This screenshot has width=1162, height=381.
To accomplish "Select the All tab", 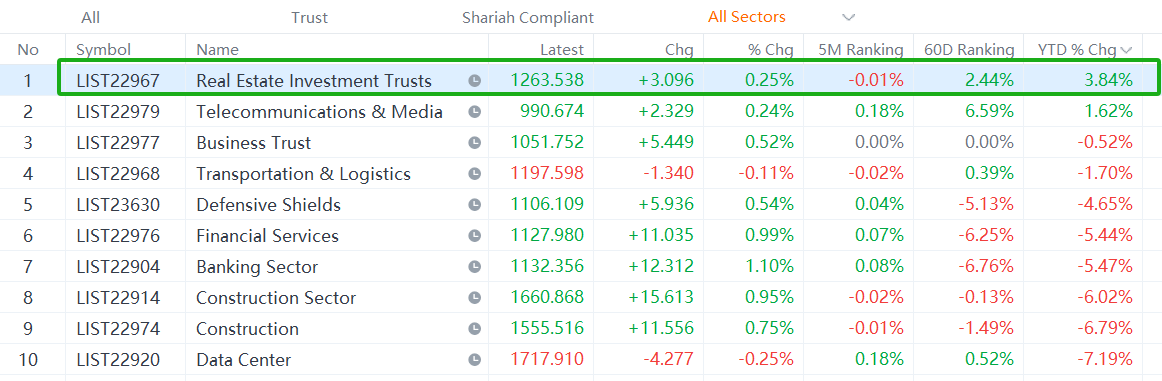I will (x=90, y=18).
